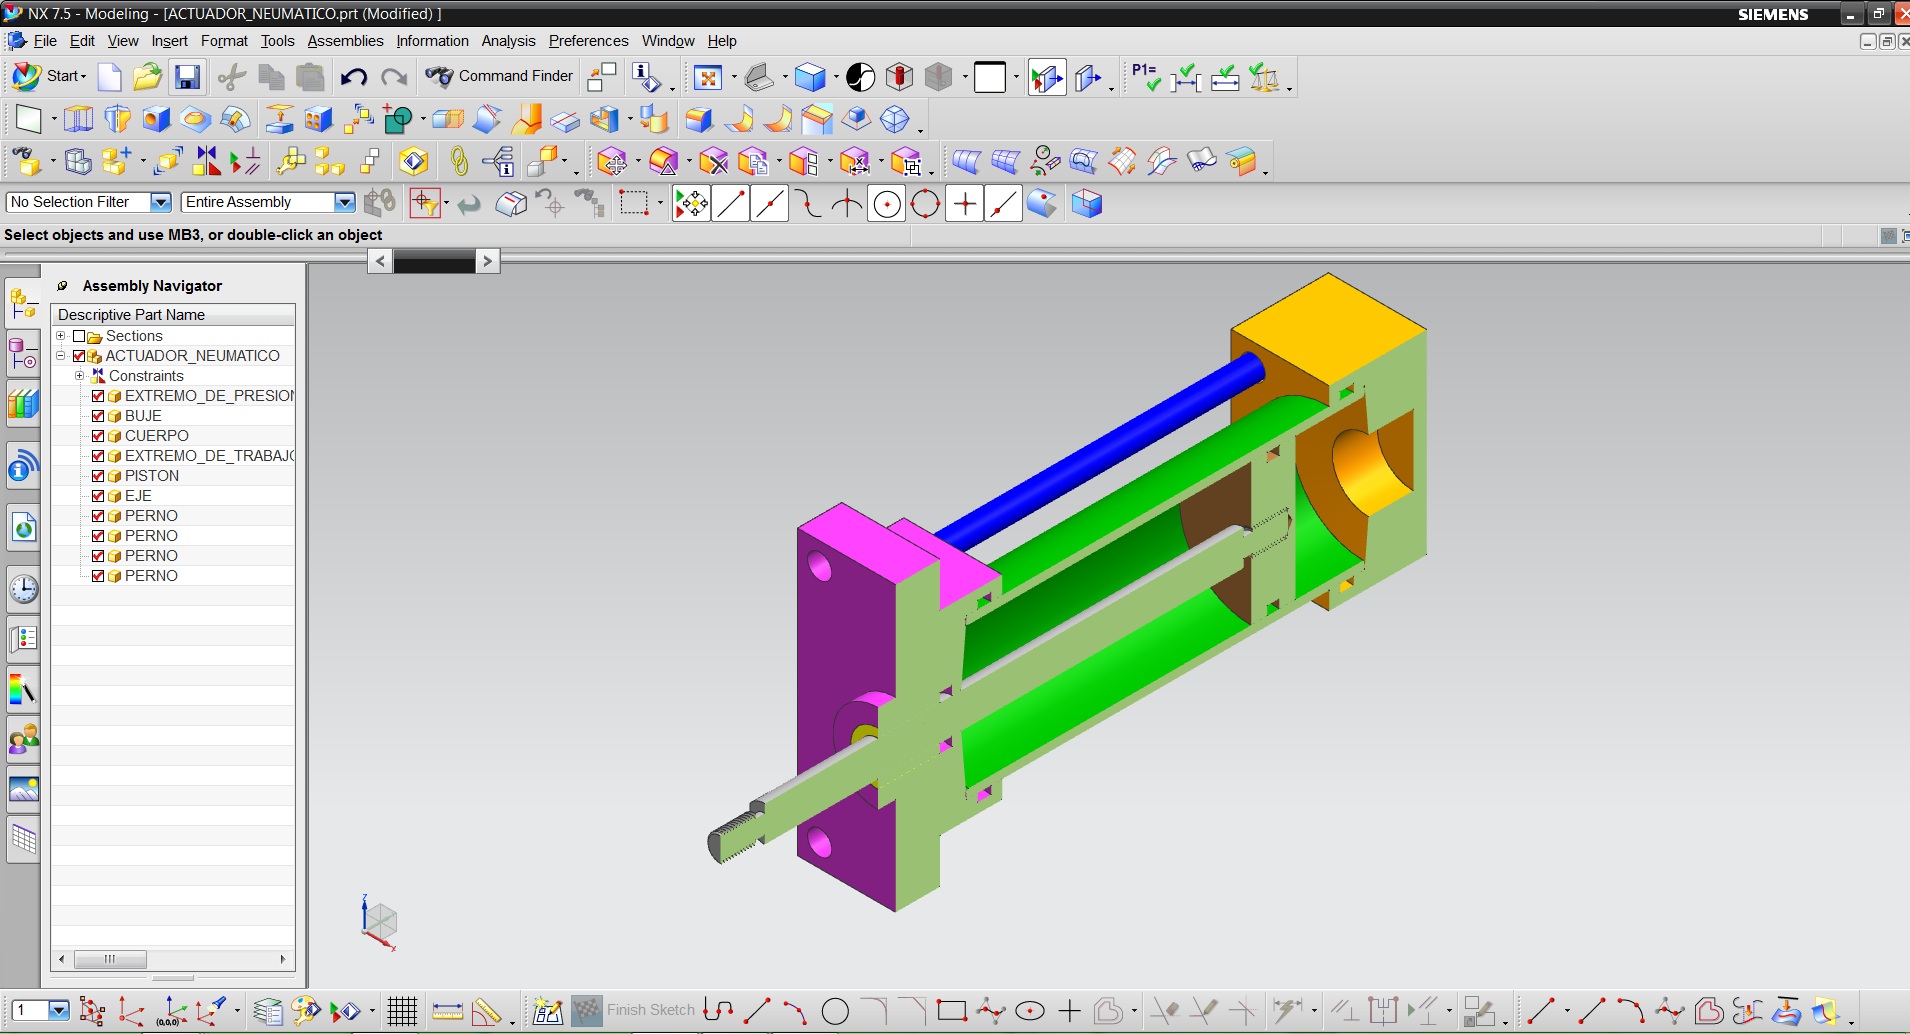
Task: Click the sketch Circle tool at bottom
Action: point(835,1011)
